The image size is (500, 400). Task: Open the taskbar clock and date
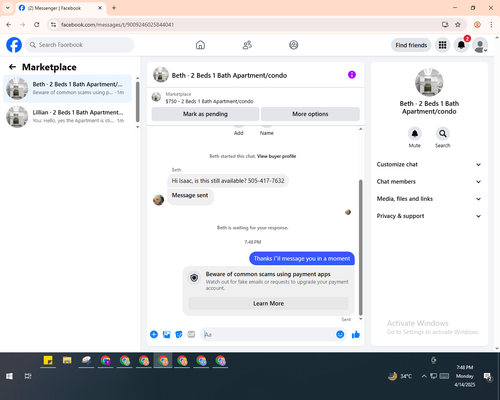coord(465,376)
